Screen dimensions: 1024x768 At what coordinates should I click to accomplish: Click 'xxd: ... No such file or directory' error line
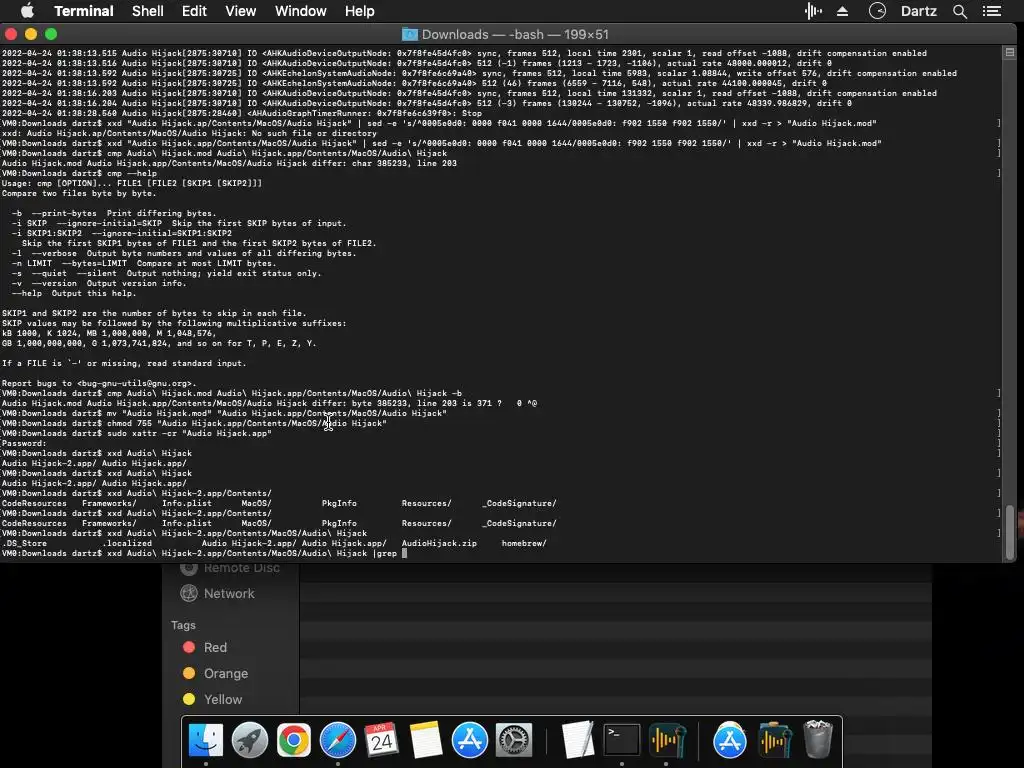click(x=189, y=133)
